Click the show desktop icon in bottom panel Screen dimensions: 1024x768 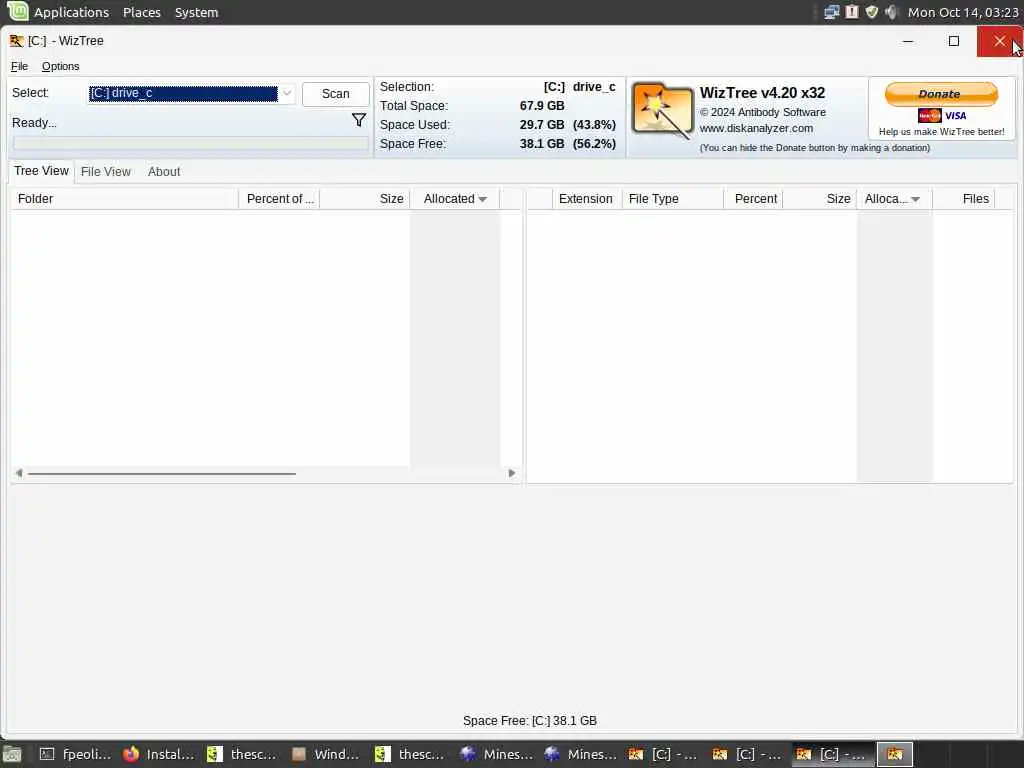coord(12,754)
